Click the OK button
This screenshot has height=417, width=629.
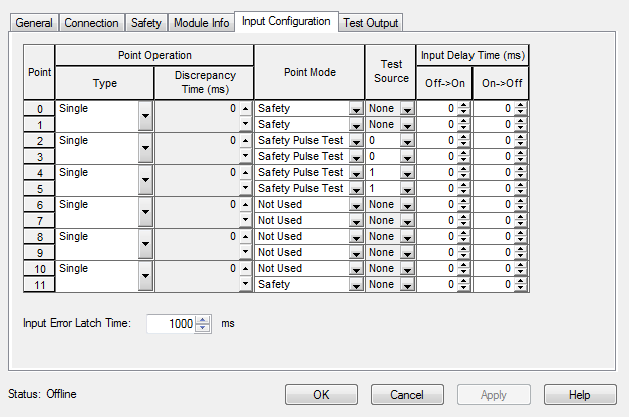click(x=321, y=394)
